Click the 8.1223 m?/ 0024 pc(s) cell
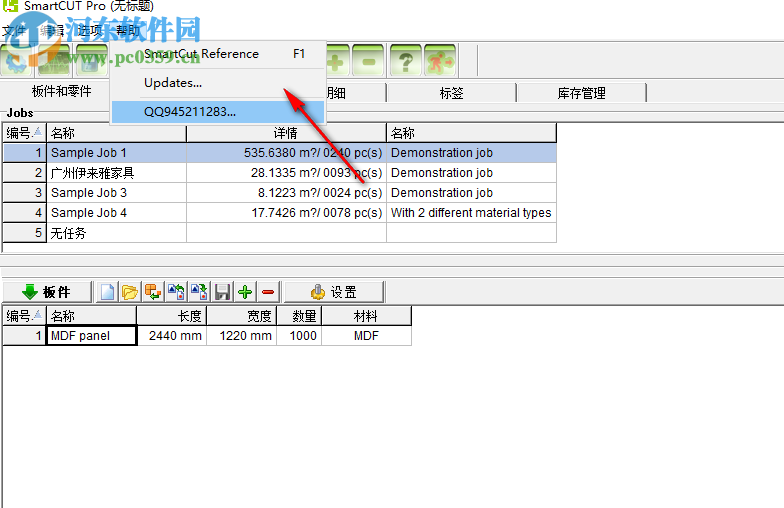 286,193
